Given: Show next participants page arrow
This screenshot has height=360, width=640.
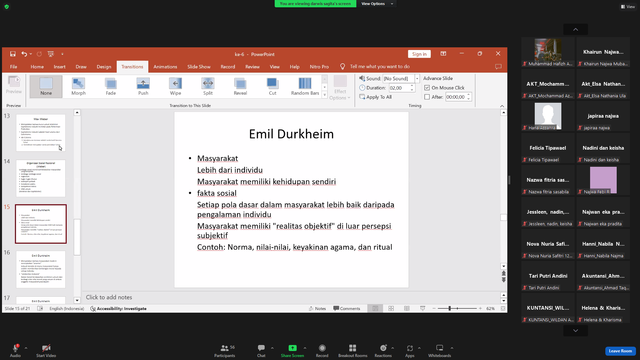Looking at the screenshot, I should coord(576,331).
